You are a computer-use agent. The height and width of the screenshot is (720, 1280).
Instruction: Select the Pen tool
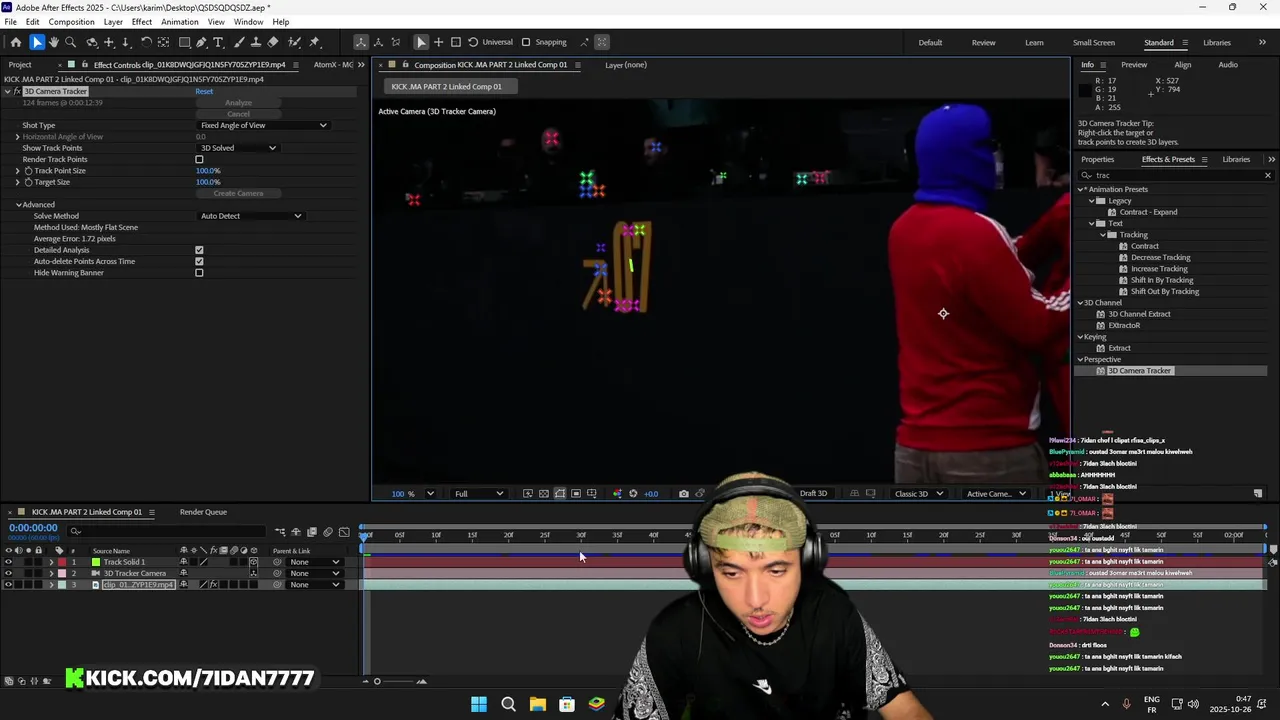point(201,42)
